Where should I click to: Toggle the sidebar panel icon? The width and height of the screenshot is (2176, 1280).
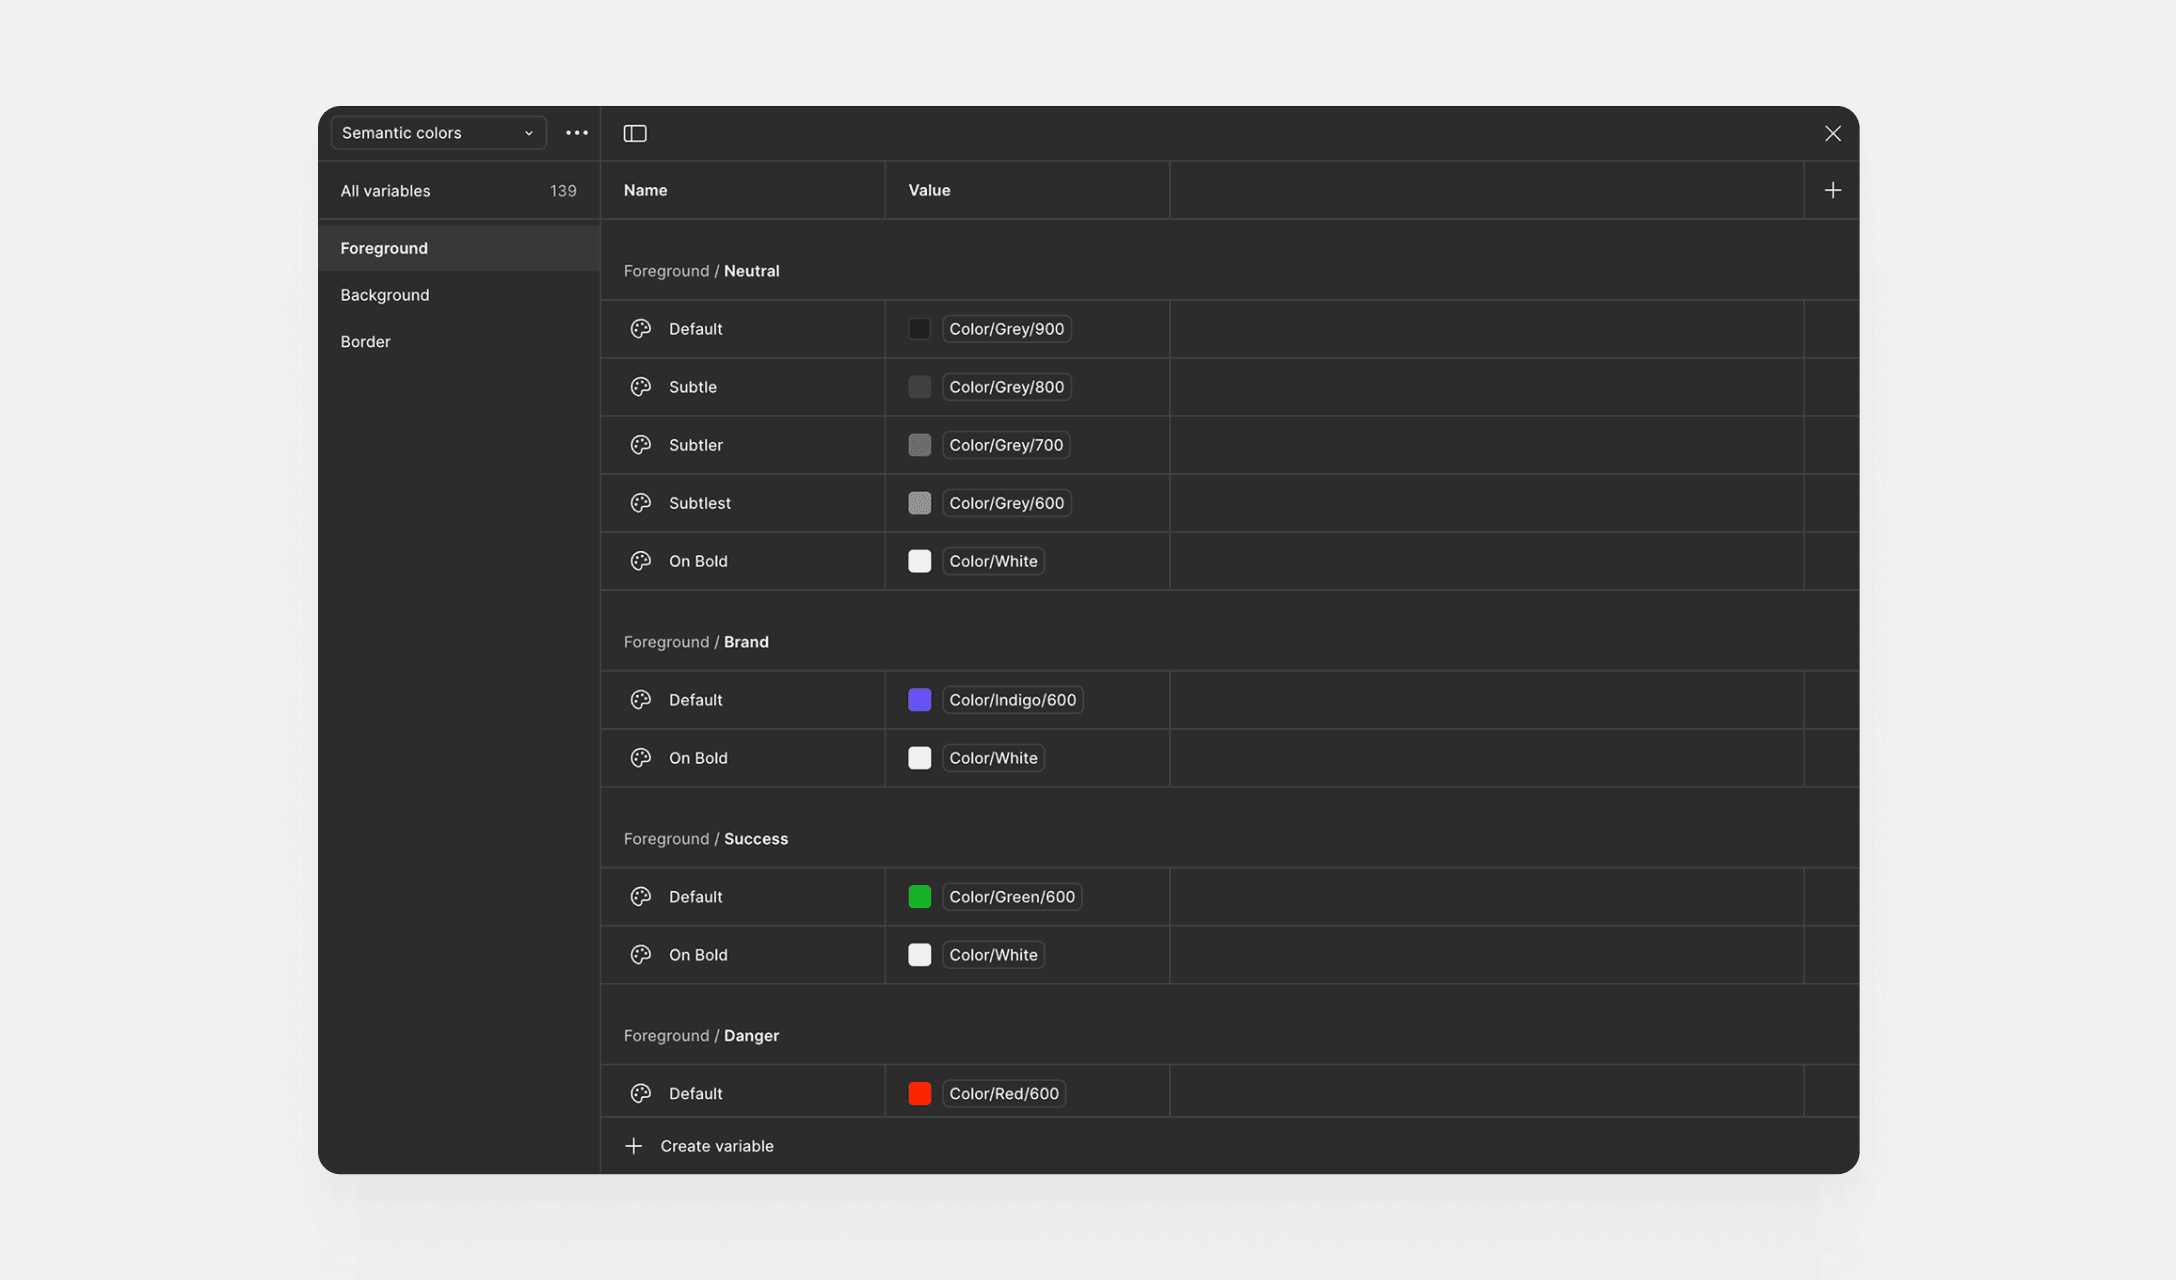(635, 133)
